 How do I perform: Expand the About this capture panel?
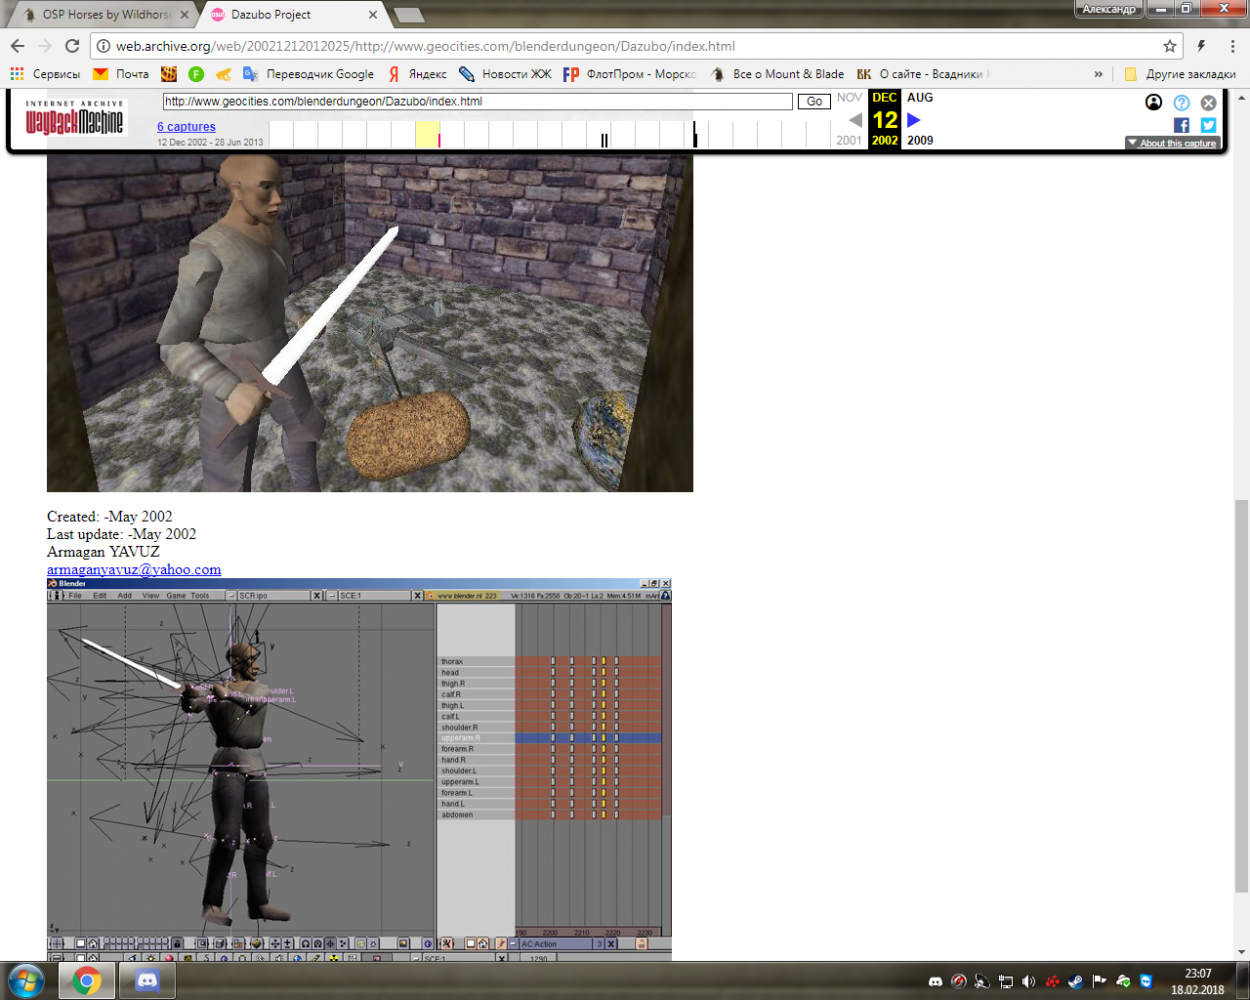coord(1171,143)
